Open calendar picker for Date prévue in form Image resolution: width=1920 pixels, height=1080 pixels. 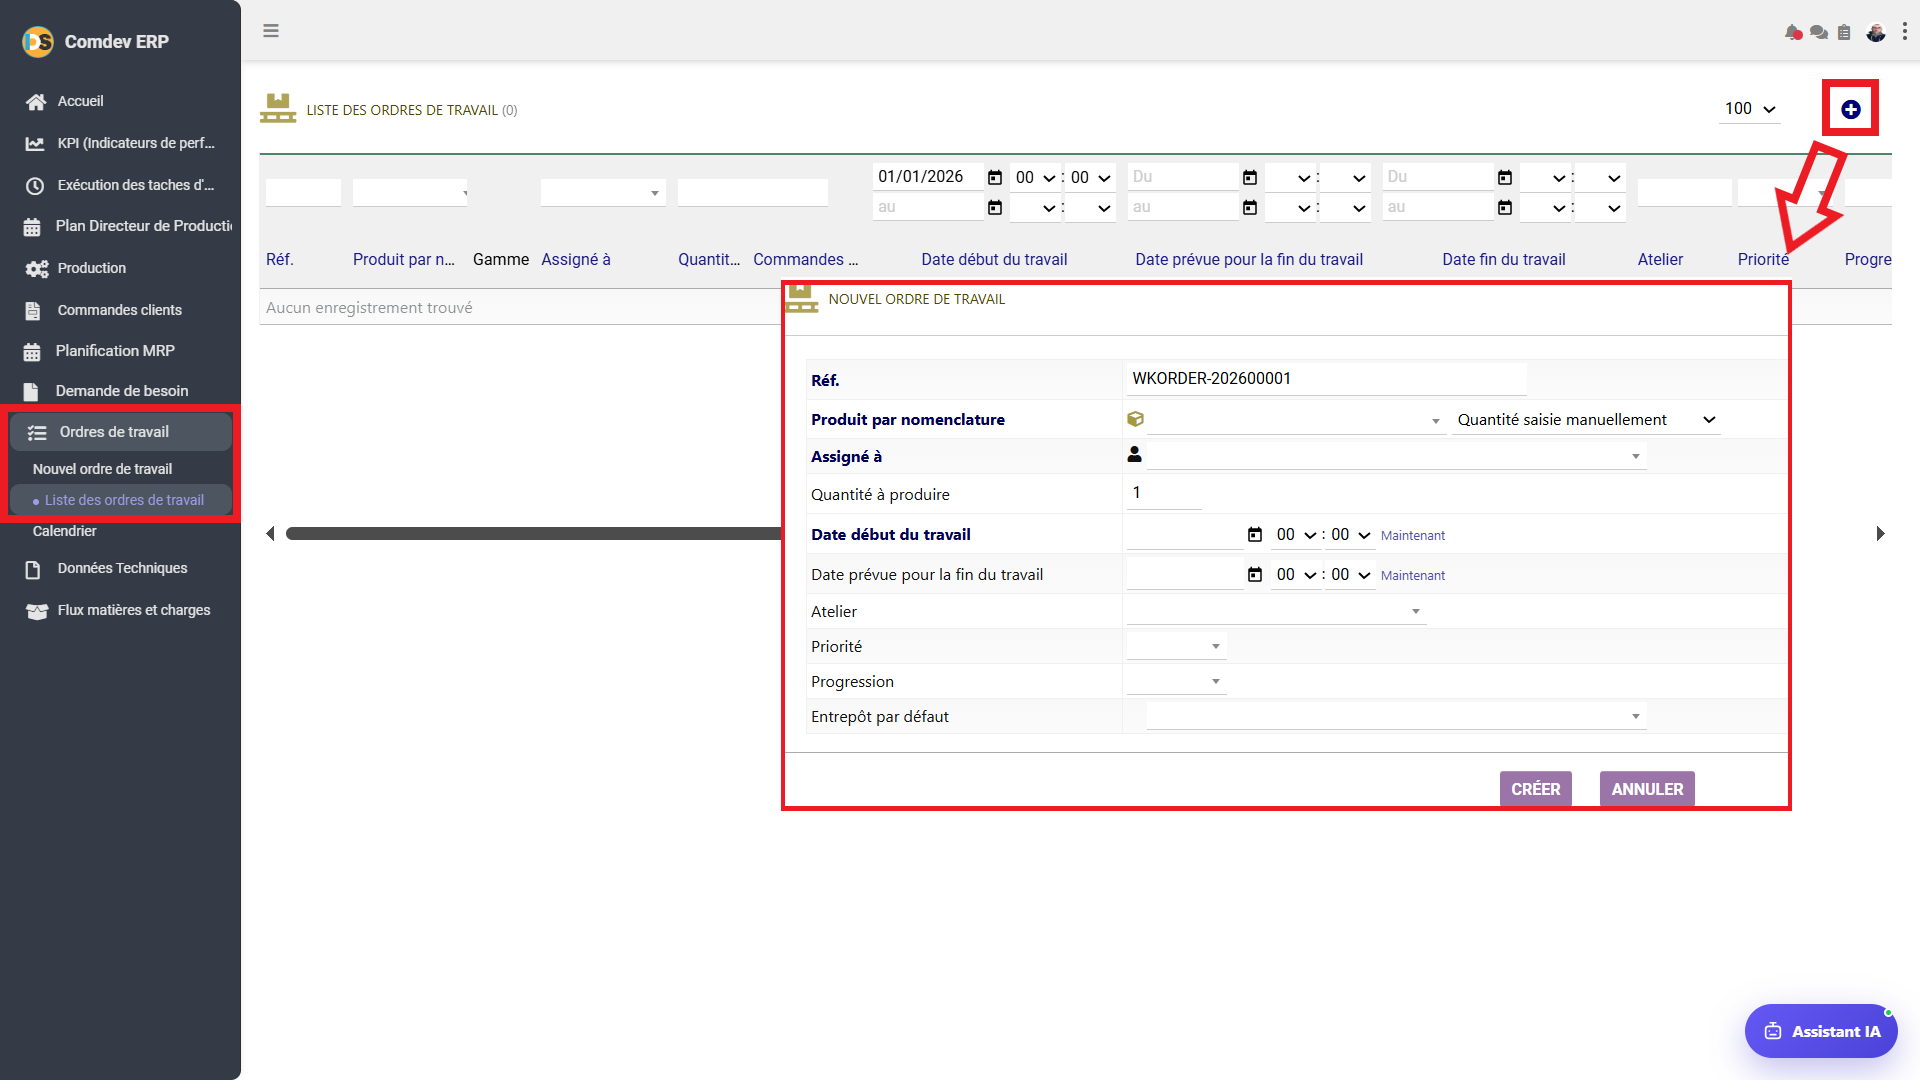(1255, 575)
